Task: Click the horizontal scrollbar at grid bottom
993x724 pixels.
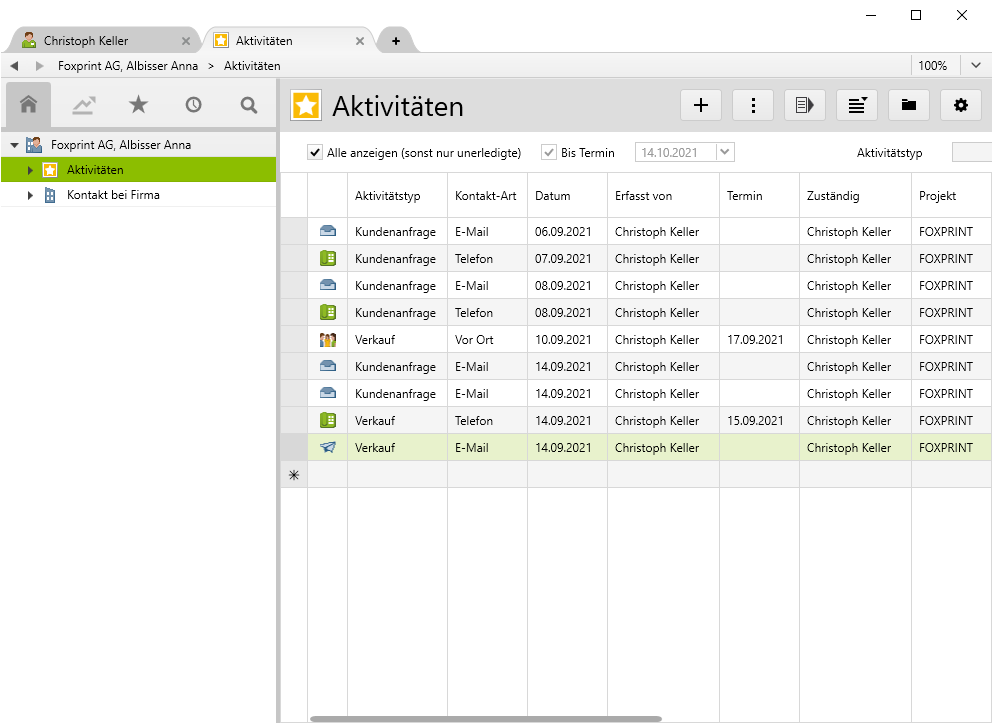Action: pyautogui.click(x=485, y=718)
